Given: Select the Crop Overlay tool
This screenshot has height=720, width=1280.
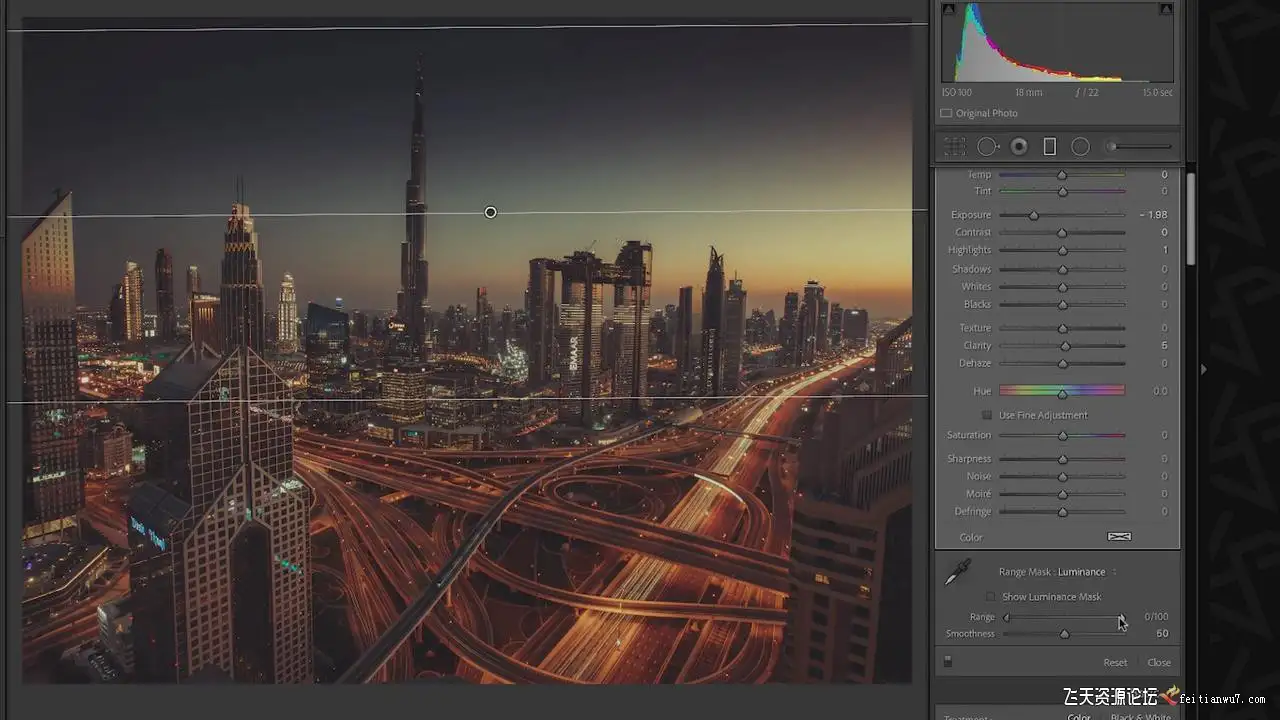Looking at the screenshot, I should point(955,146).
